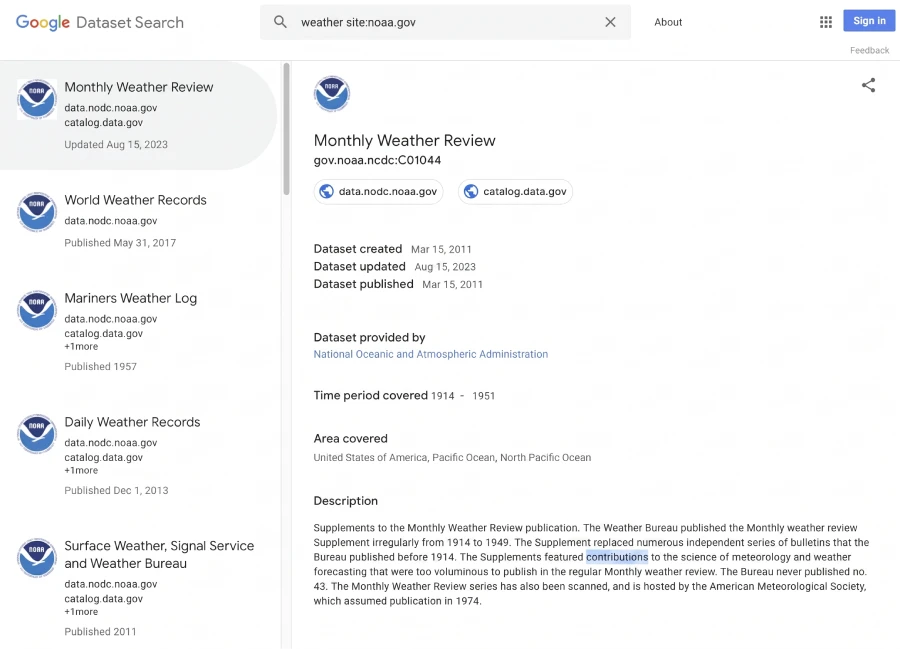Click 'Published May 31, 2017' text
Screen dimensions: 900x649
[120, 243]
